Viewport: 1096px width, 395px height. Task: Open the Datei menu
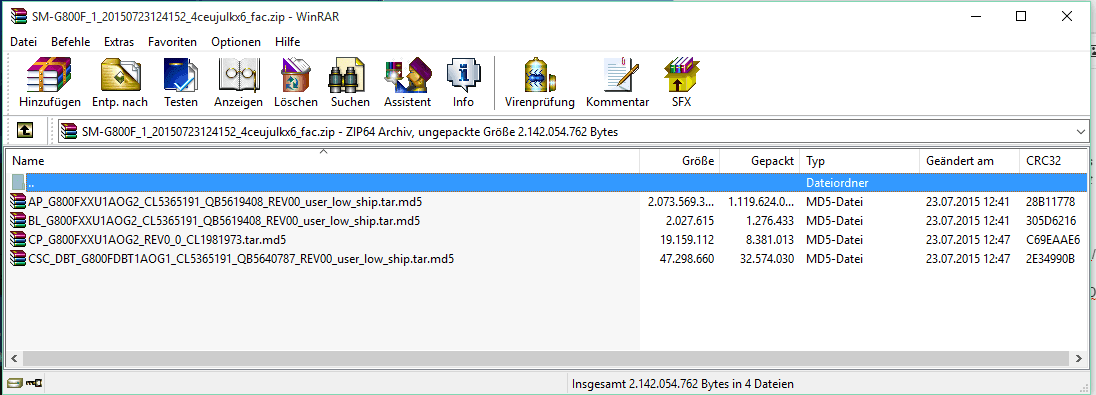(x=24, y=42)
